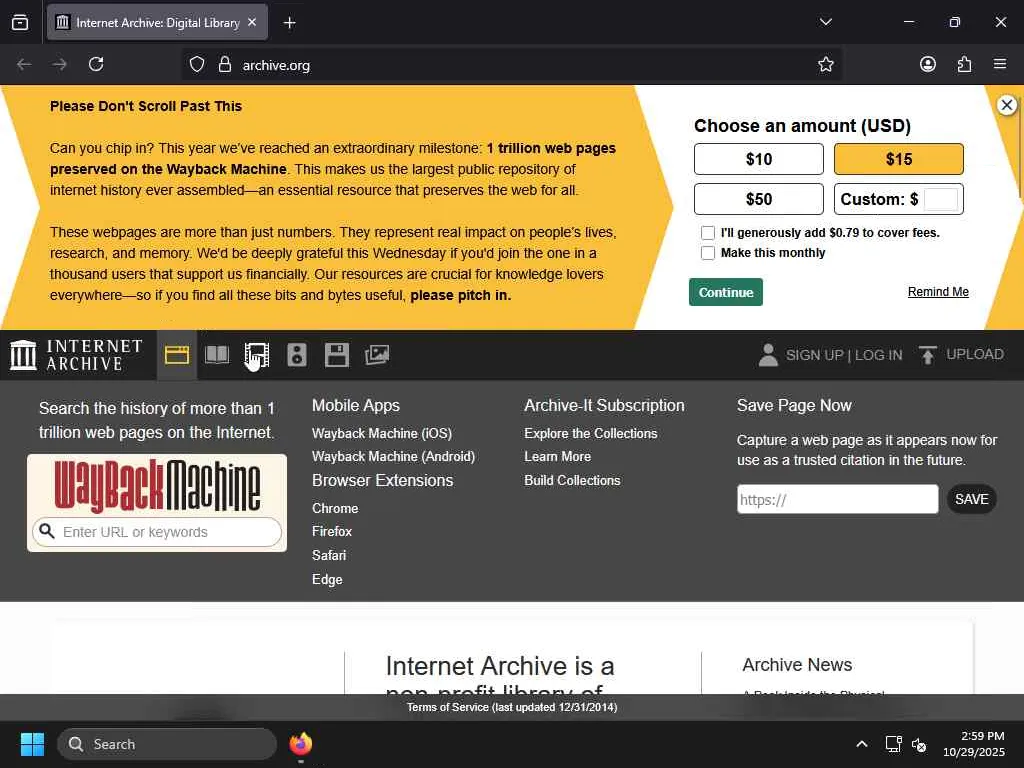Select the $10 donation amount
Viewport: 1024px width, 768px height.
tap(758, 159)
